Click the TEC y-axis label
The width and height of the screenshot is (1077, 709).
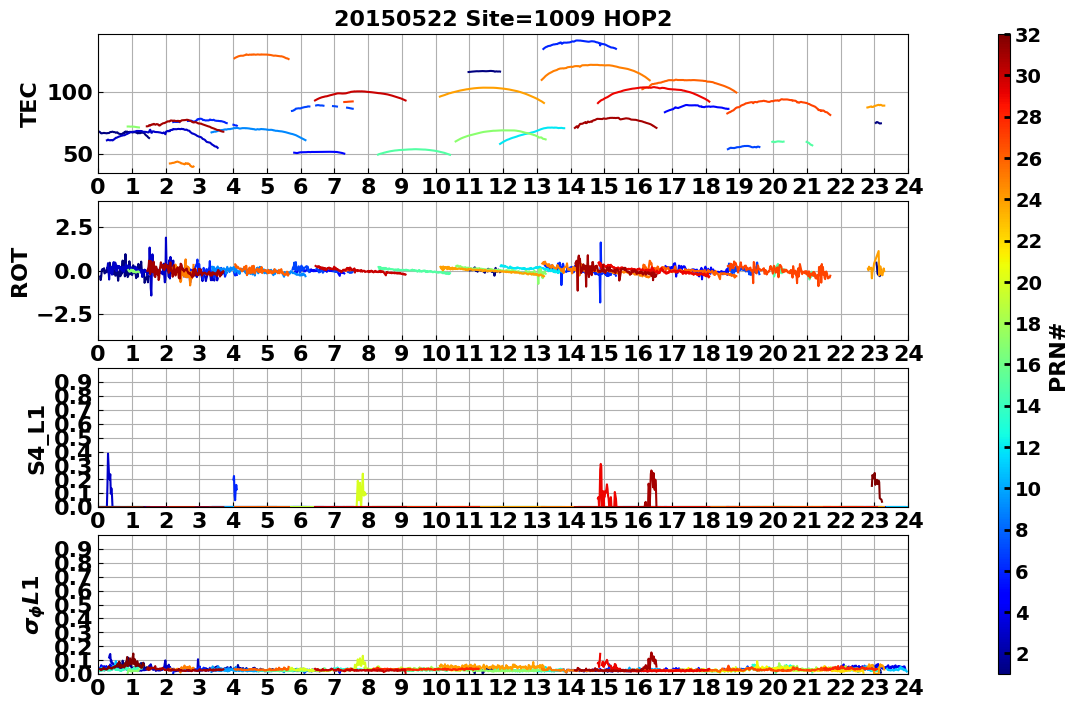pyautogui.click(x=28, y=105)
